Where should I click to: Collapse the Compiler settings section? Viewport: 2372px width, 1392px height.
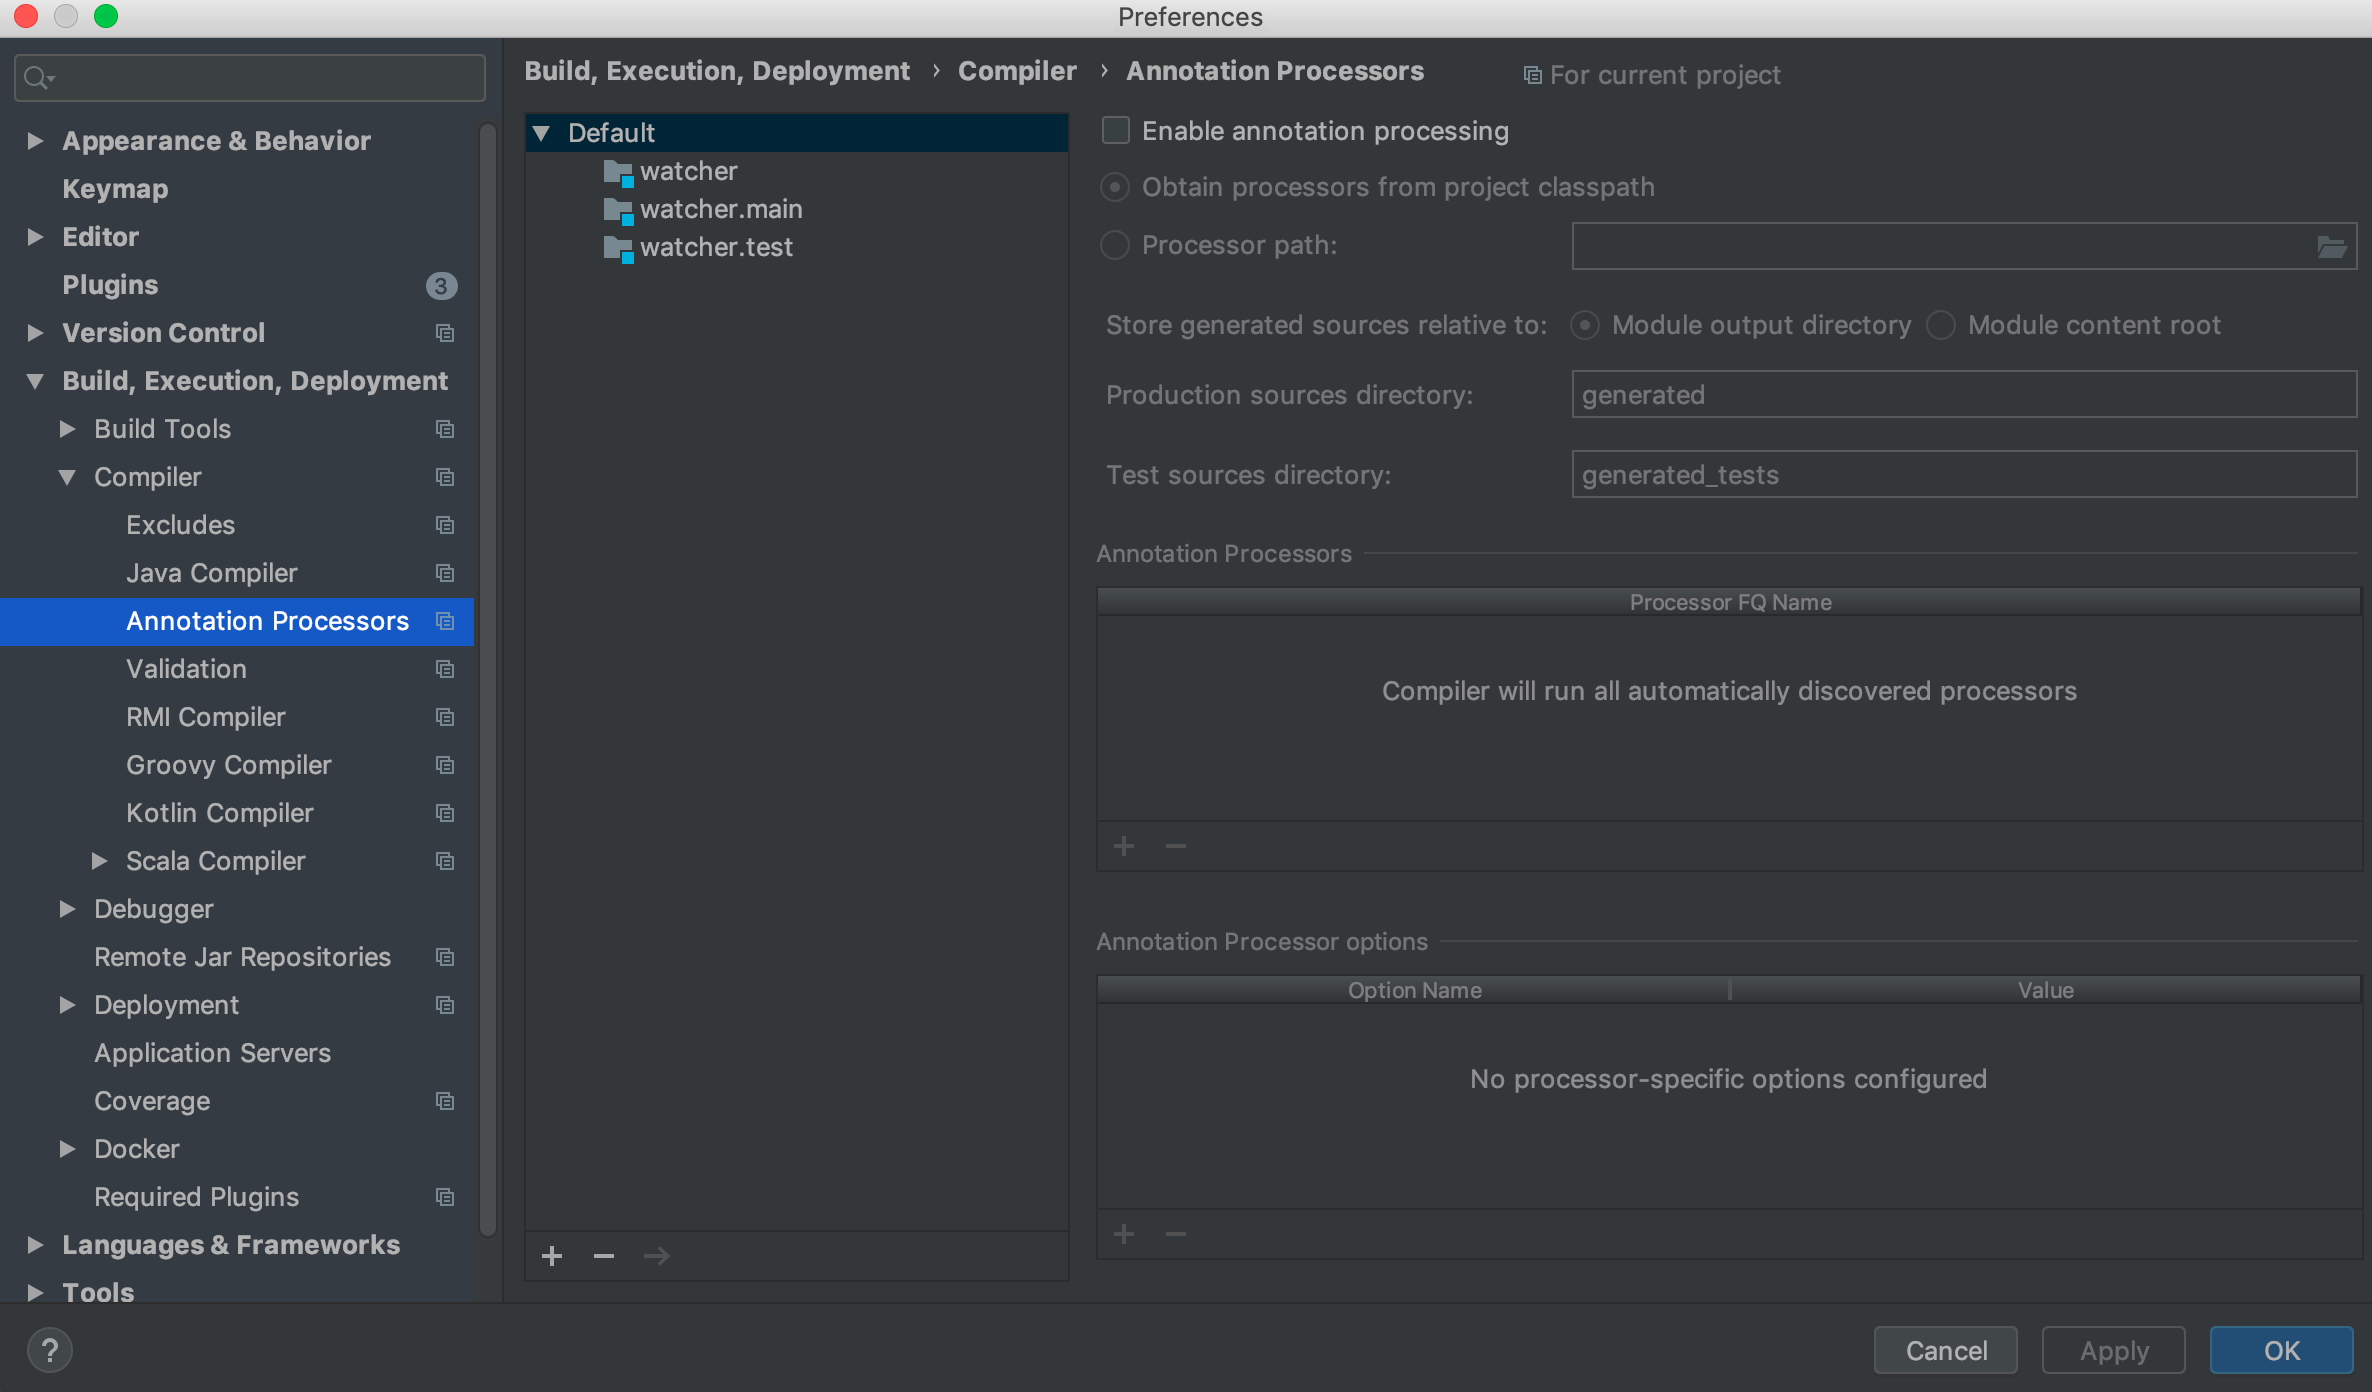(x=67, y=477)
